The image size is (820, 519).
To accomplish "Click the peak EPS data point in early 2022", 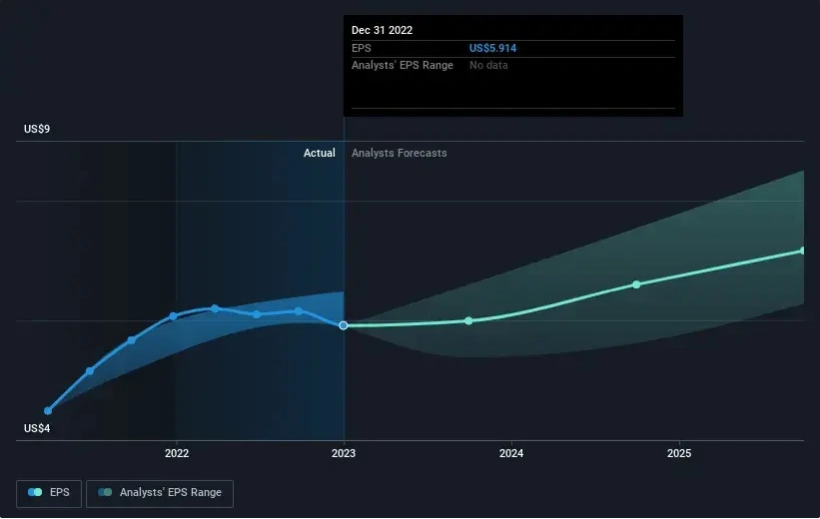I will 215,308.
